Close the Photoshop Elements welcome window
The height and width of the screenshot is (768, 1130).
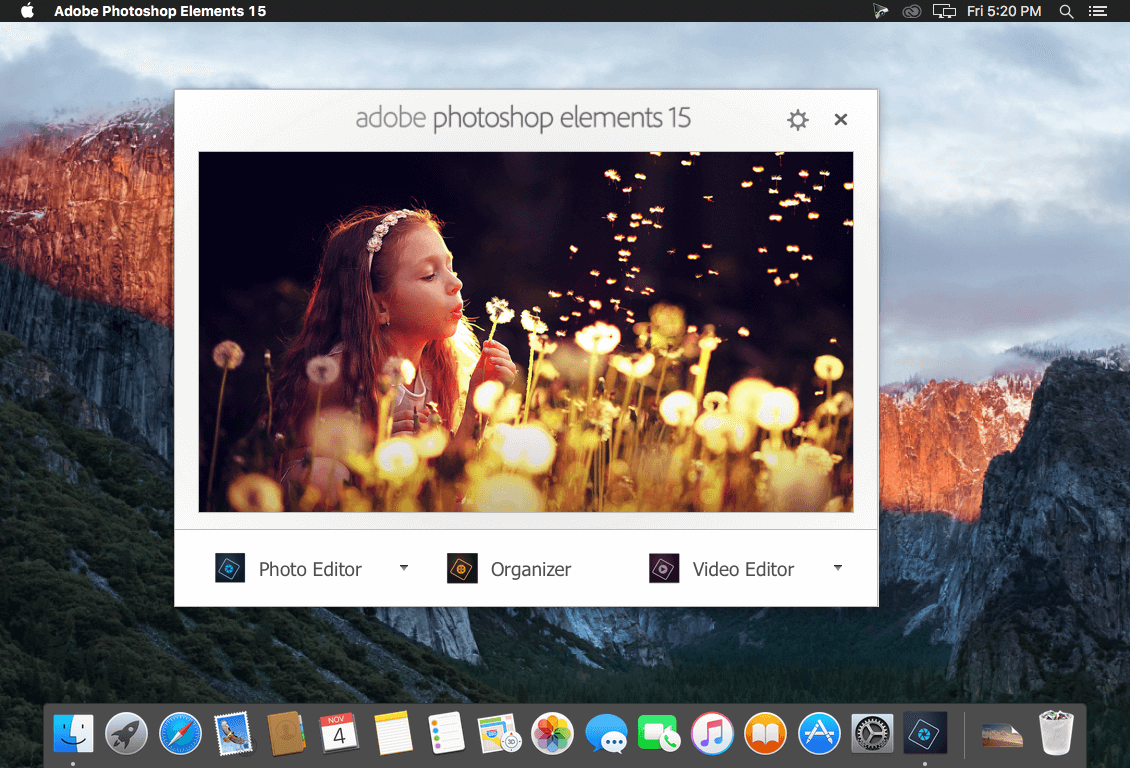840,120
